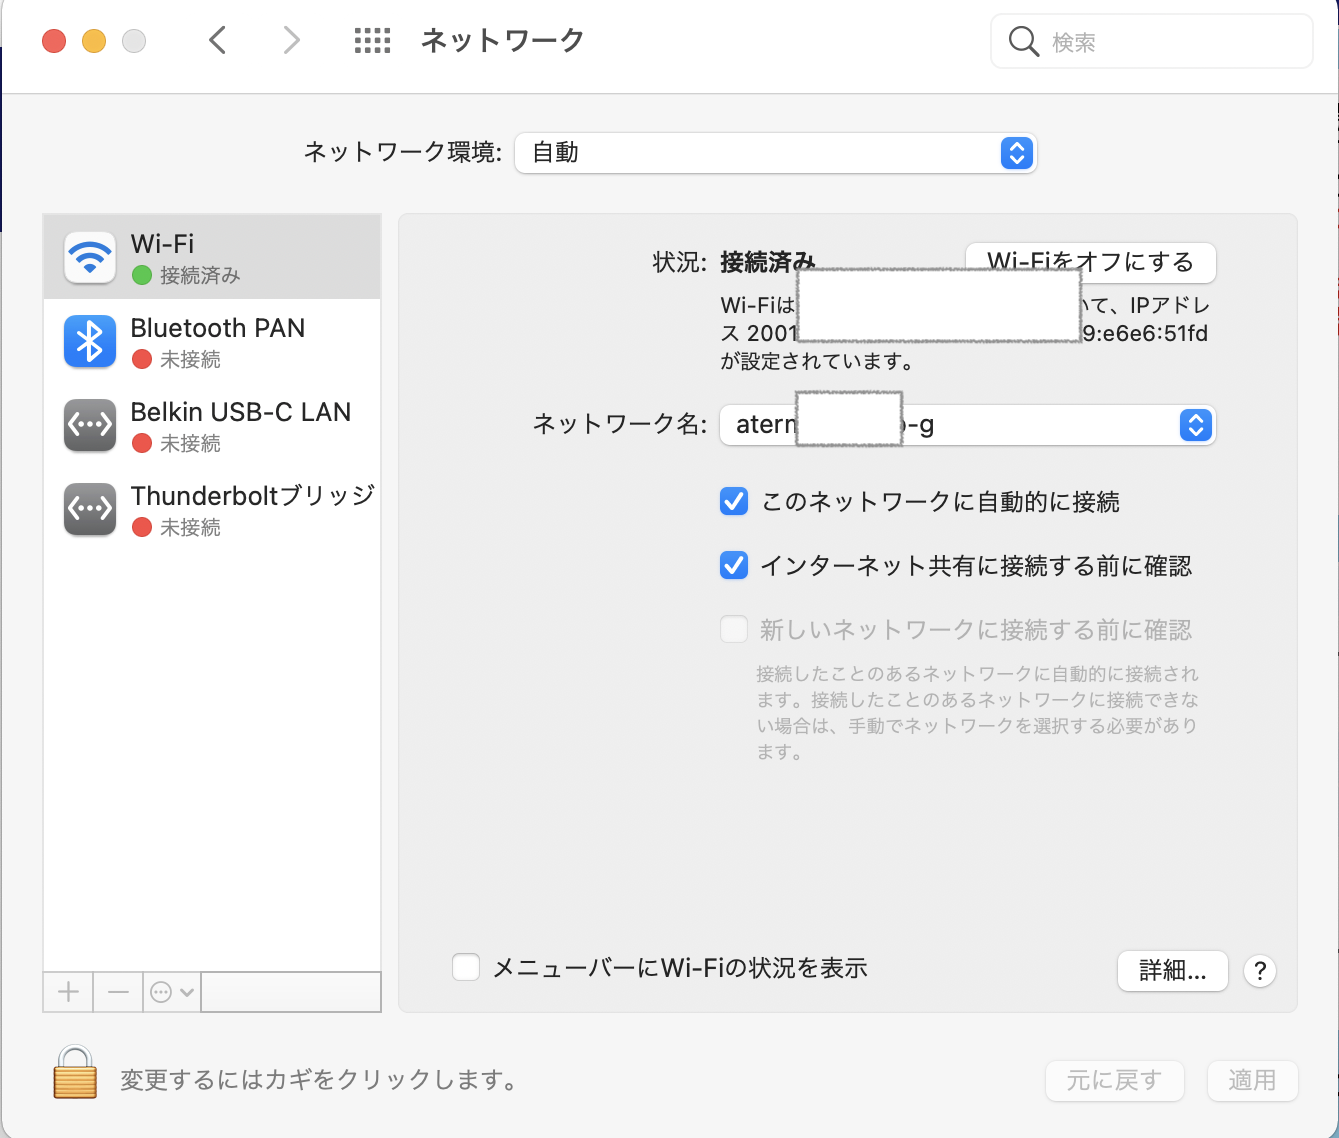Focus the 検索 search field
Screen dimensions: 1339x1138
coord(1152,41)
